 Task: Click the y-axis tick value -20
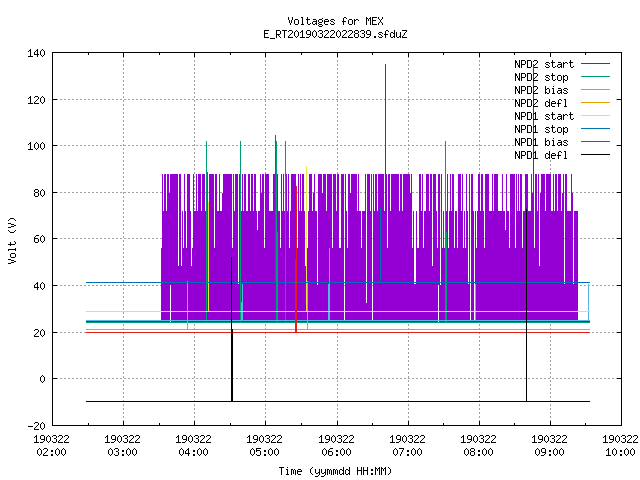36,426
